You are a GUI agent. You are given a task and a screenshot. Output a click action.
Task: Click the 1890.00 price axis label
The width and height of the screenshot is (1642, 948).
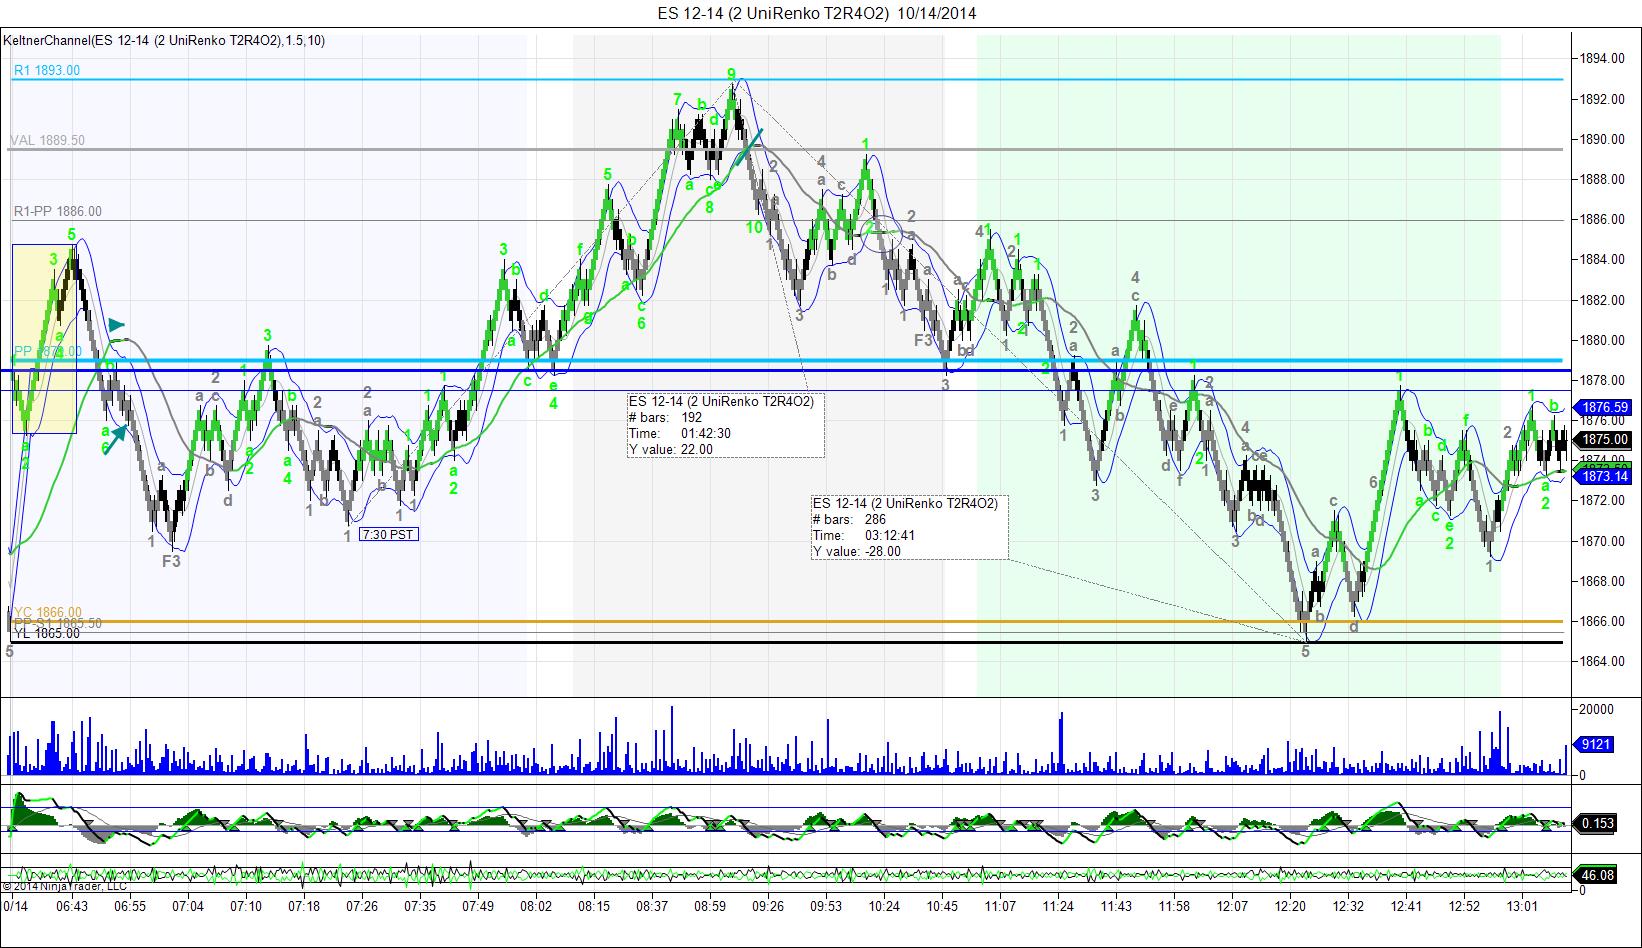click(x=1603, y=139)
